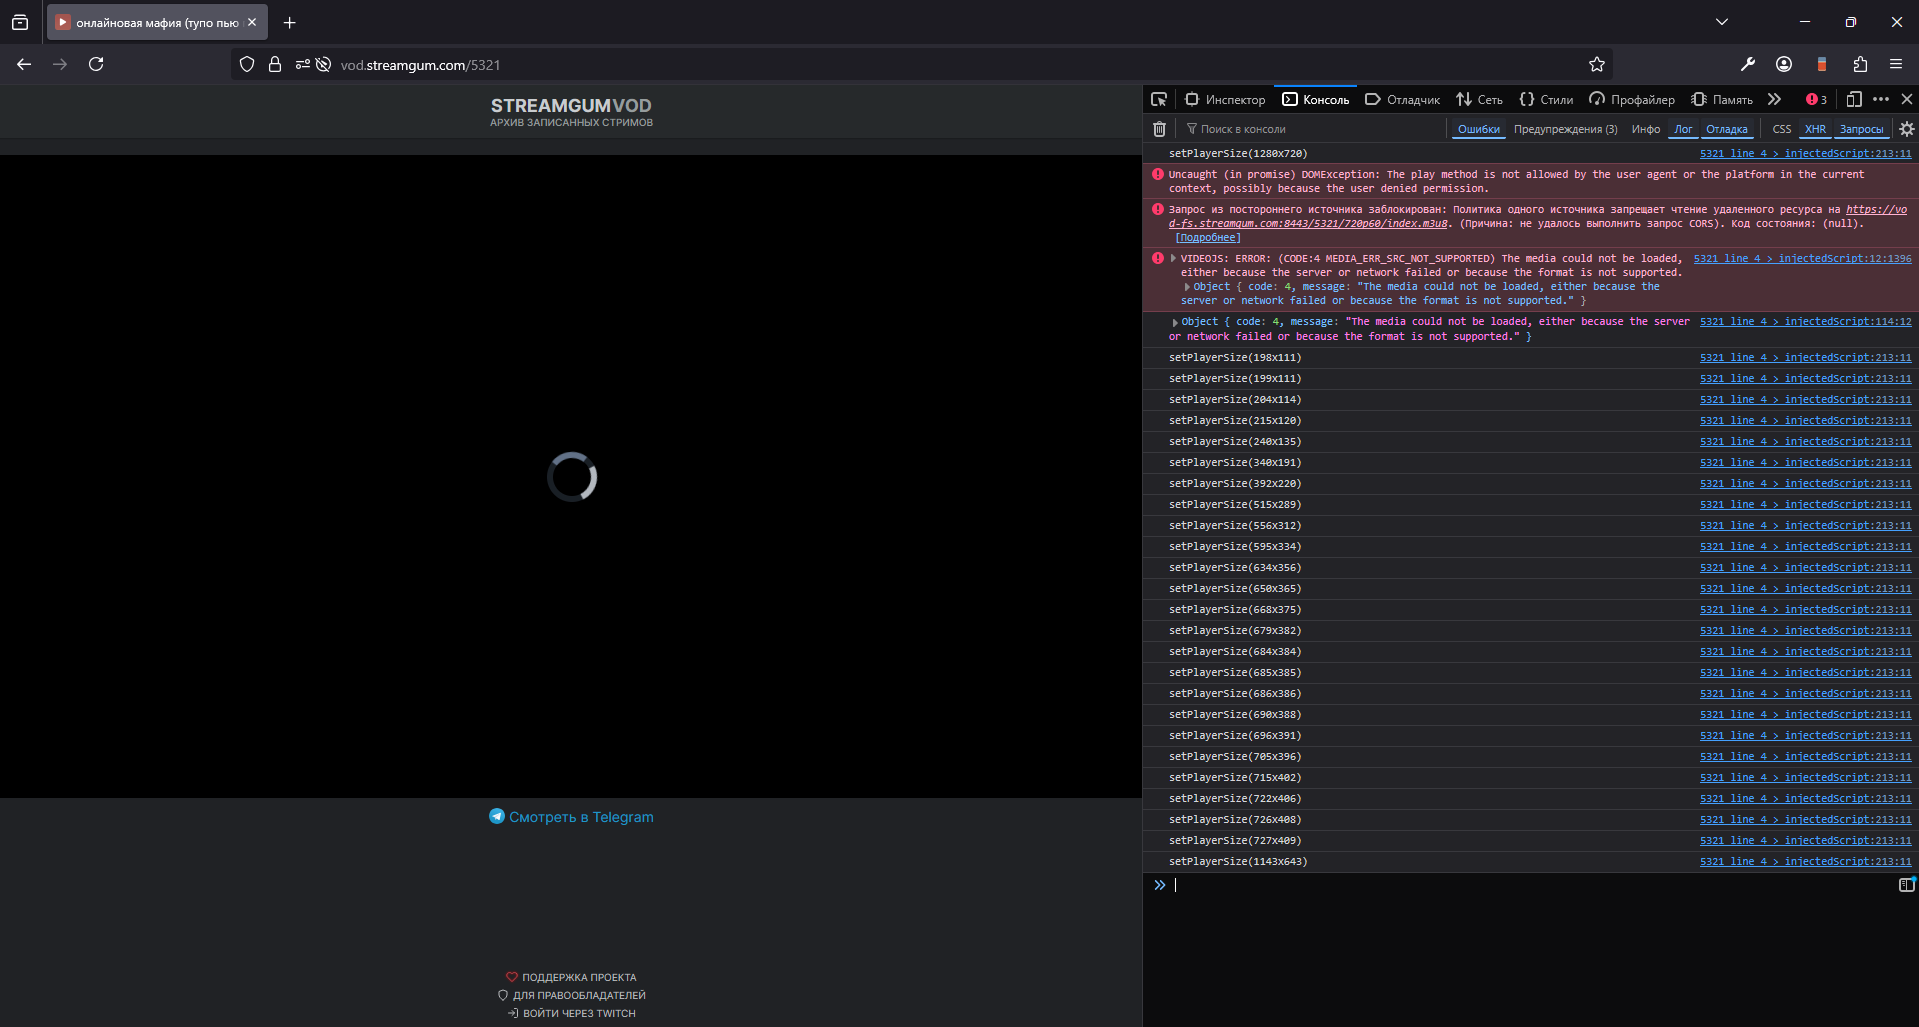
Task: Open the developer tools wrench button
Action: pyautogui.click(x=1748, y=64)
